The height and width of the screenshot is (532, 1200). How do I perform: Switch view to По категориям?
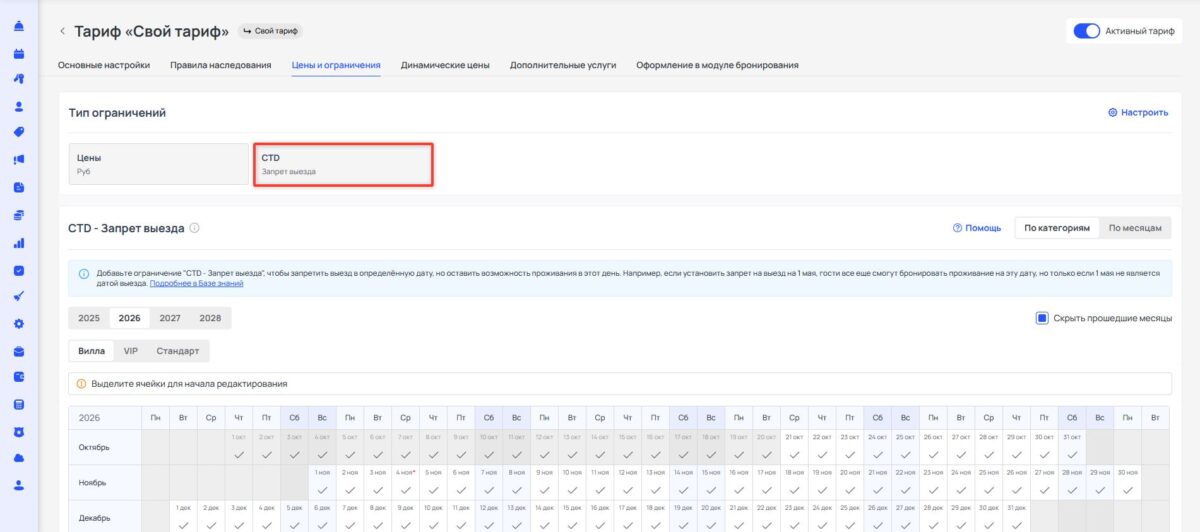1057,228
